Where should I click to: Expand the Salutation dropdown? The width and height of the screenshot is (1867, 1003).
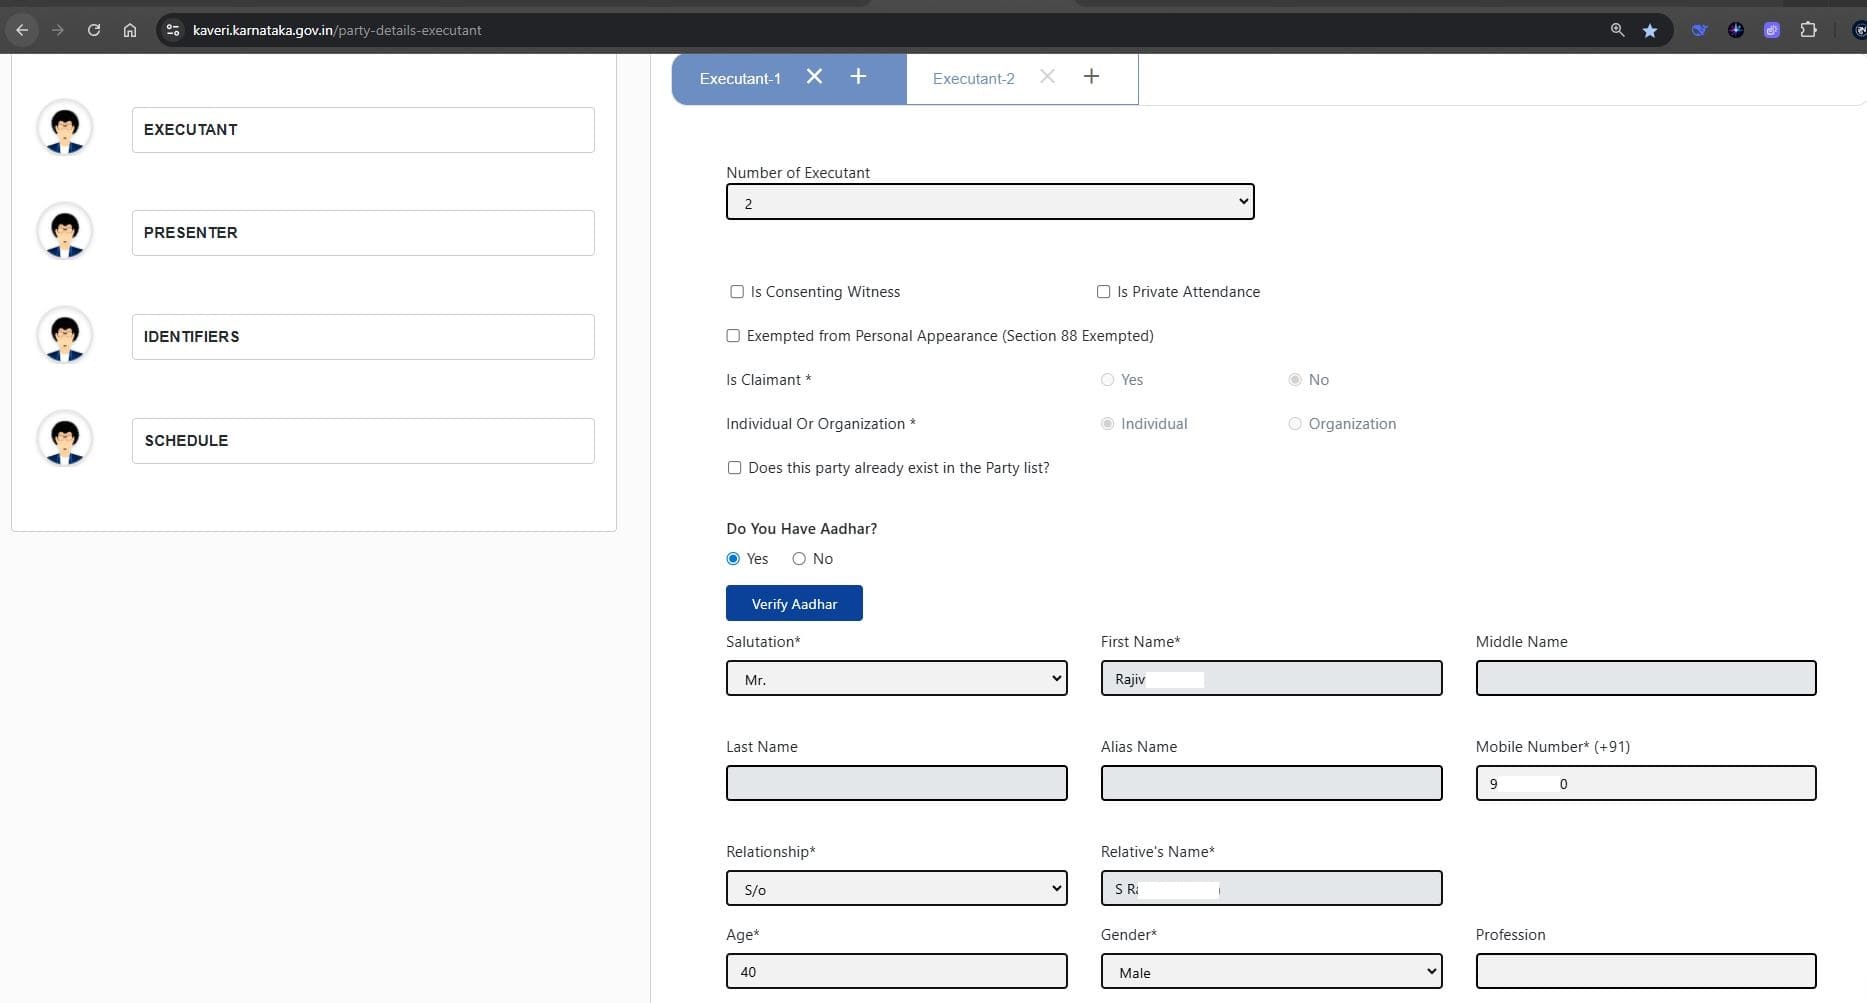pos(896,679)
